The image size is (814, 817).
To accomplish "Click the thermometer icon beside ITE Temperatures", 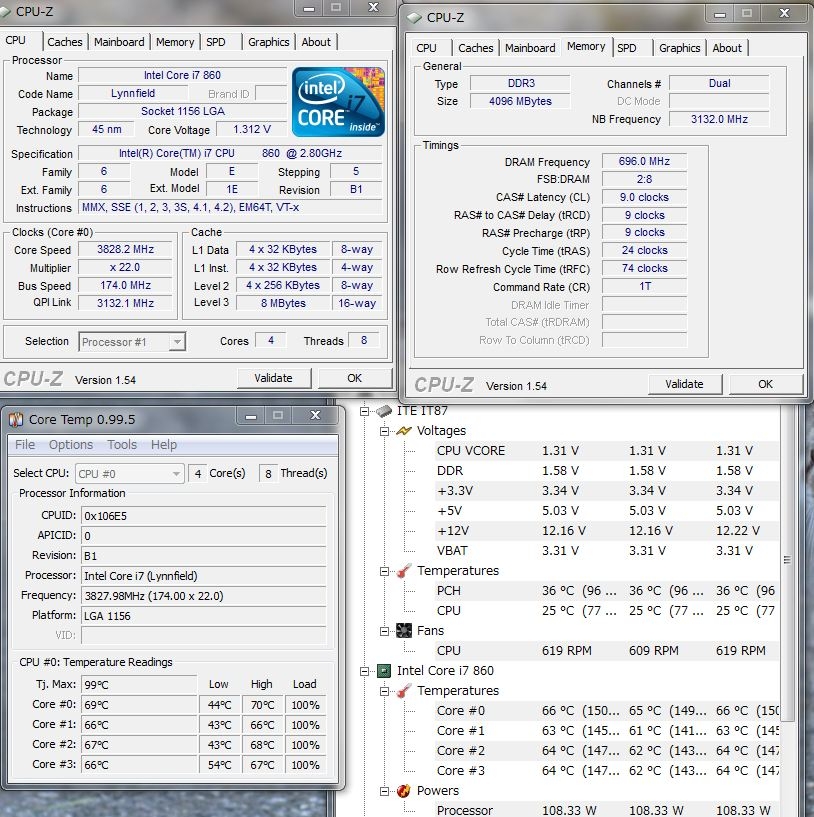I will pyautogui.click(x=404, y=571).
